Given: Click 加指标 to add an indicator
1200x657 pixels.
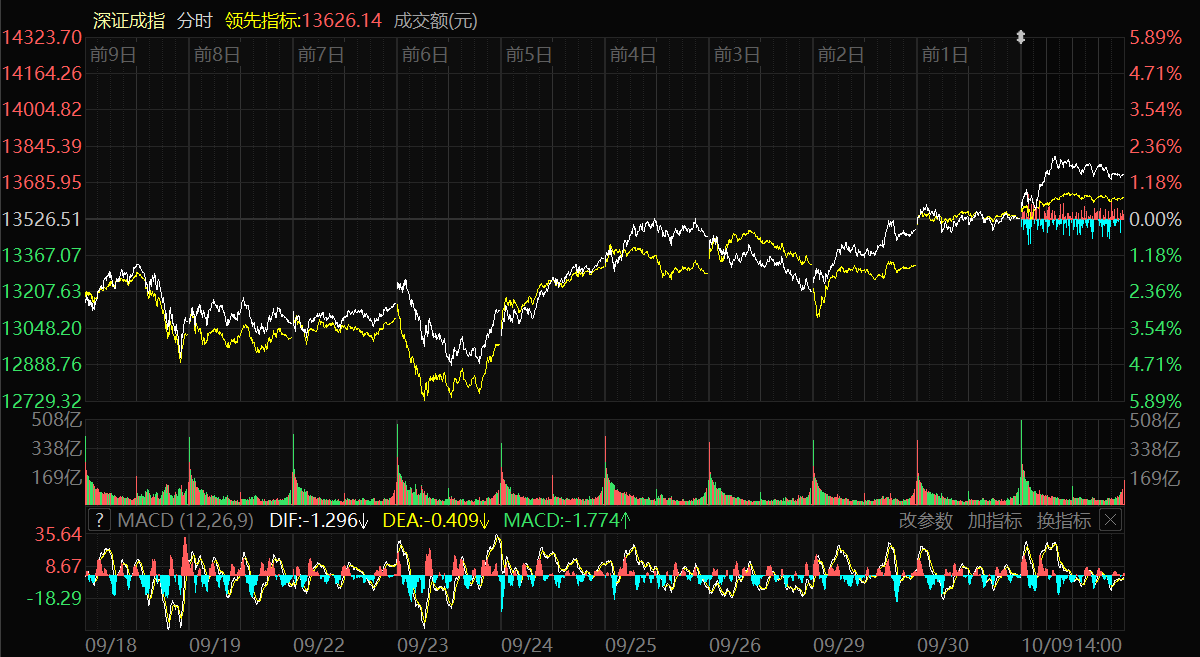Looking at the screenshot, I should click(x=994, y=520).
